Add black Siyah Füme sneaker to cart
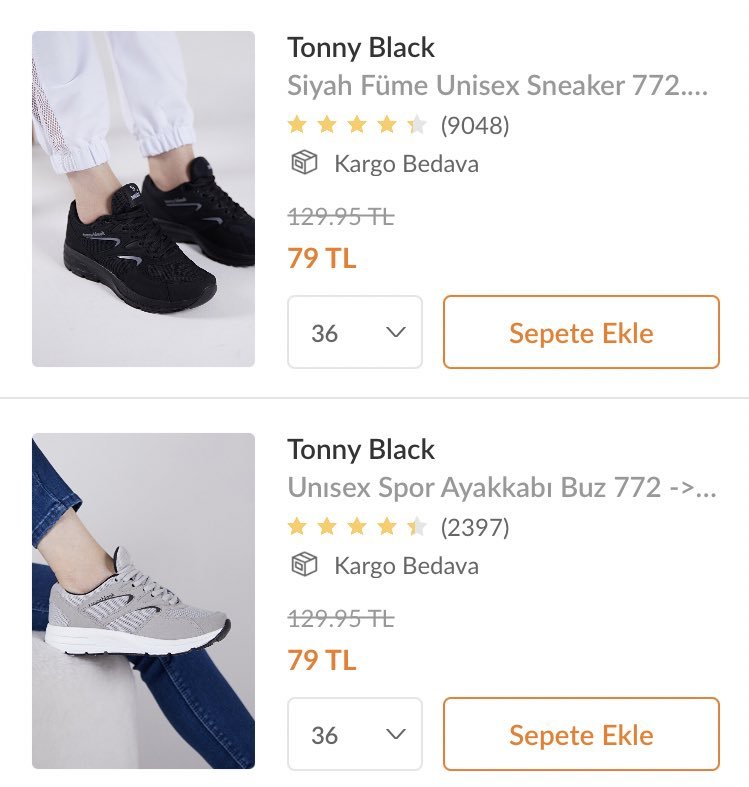 click(581, 332)
